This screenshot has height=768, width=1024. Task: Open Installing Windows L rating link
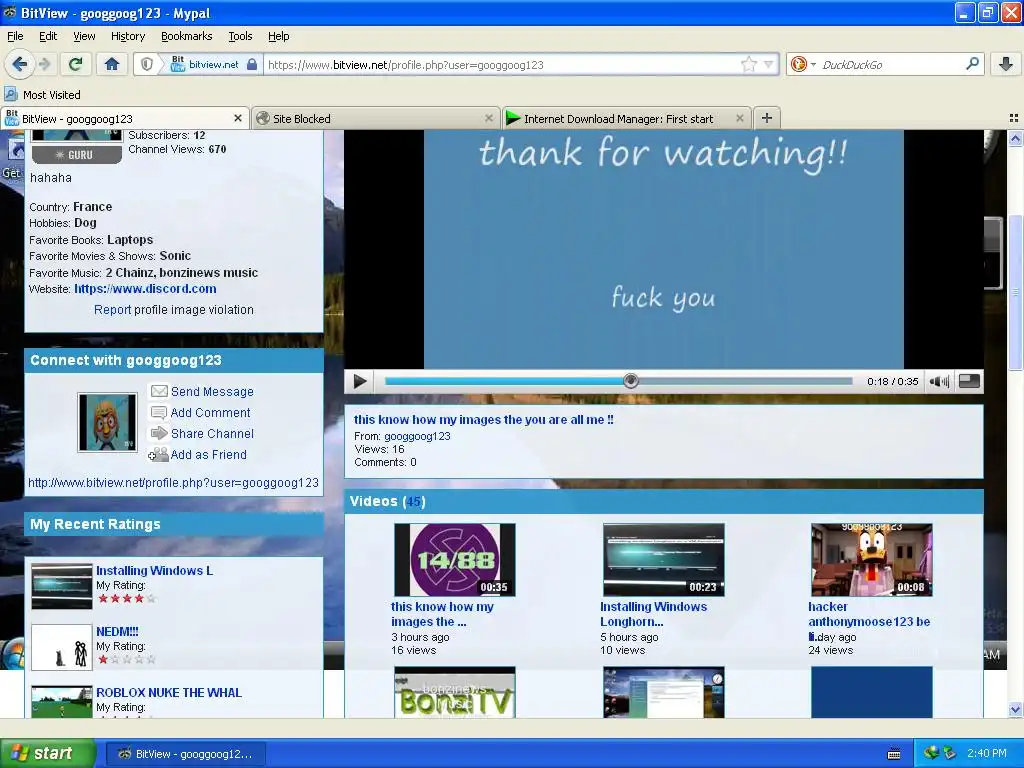click(x=154, y=570)
